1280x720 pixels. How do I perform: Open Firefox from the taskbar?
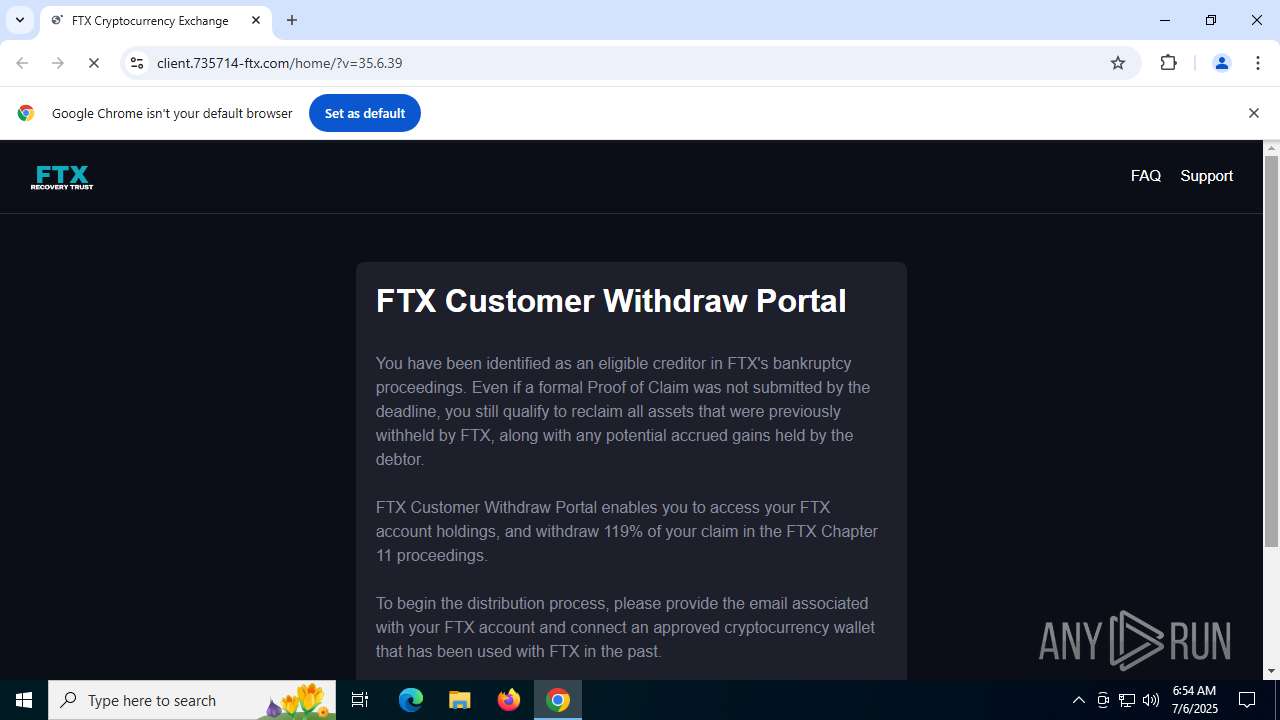(x=509, y=700)
